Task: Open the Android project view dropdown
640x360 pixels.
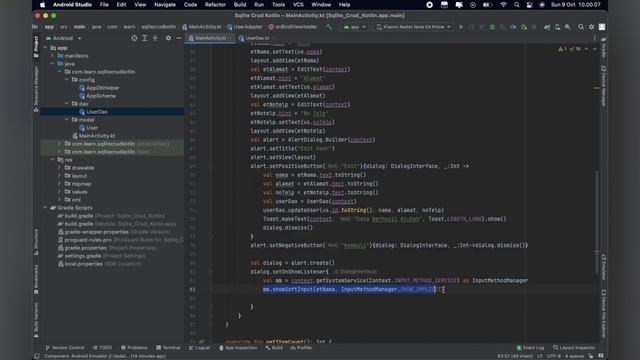Action: pyautogui.click(x=64, y=38)
